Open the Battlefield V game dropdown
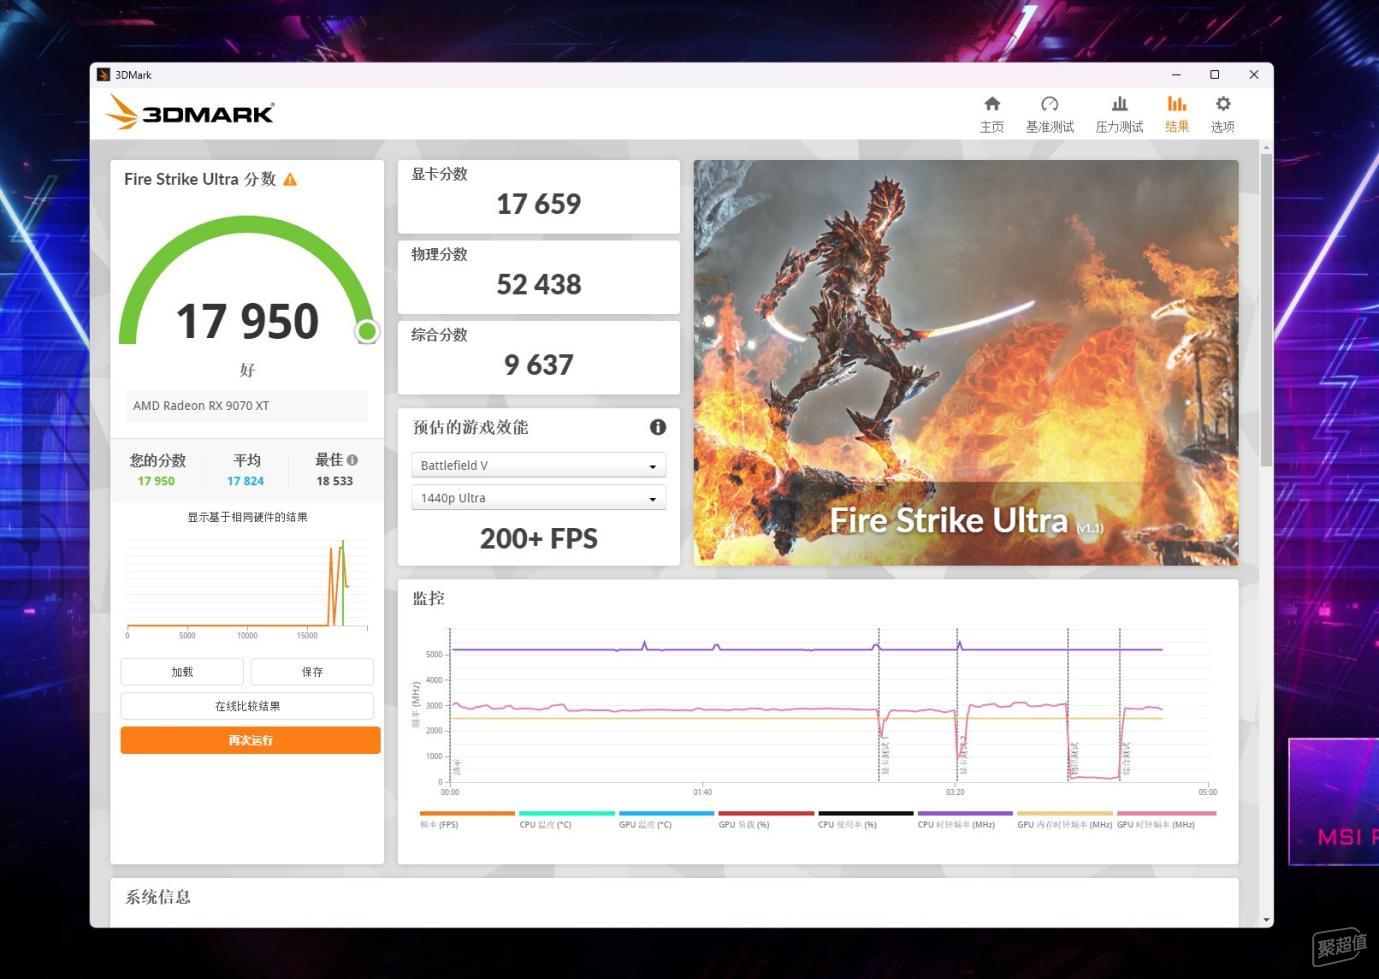This screenshot has height=979, width=1379. [x=538, y=465]
